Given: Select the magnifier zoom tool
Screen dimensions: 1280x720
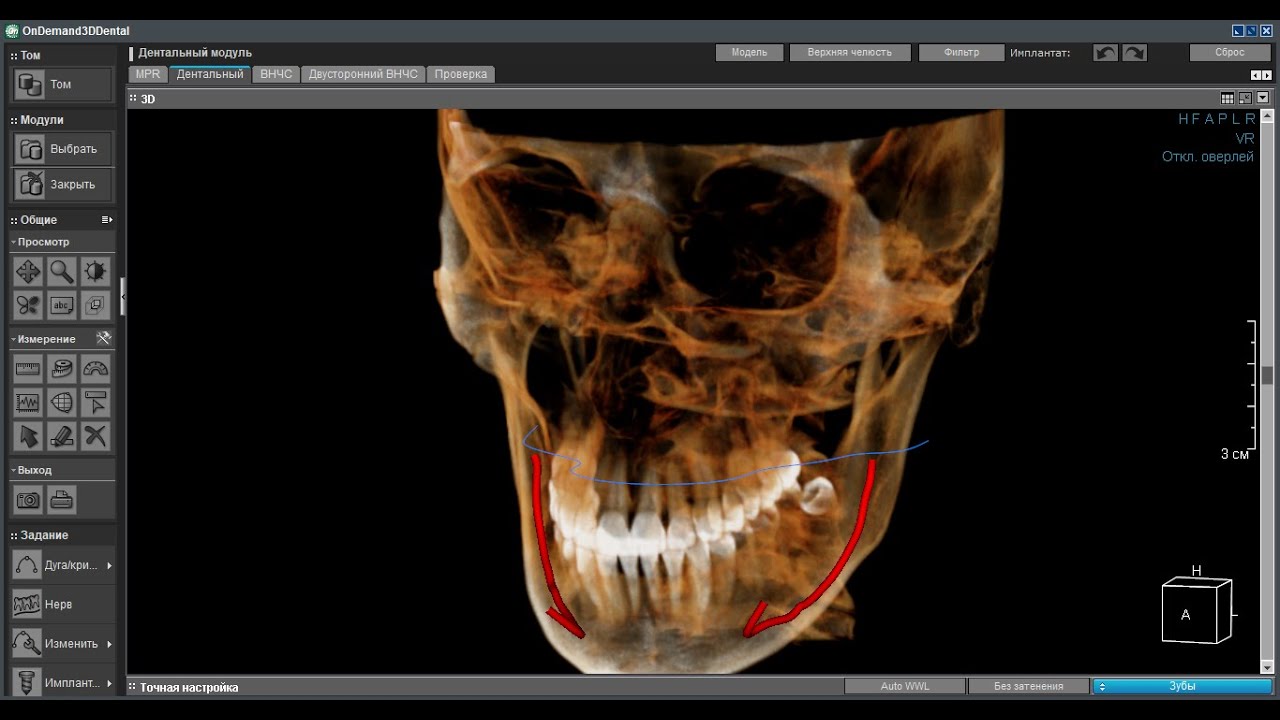Looking at the screenshot, I should [62, 272].
